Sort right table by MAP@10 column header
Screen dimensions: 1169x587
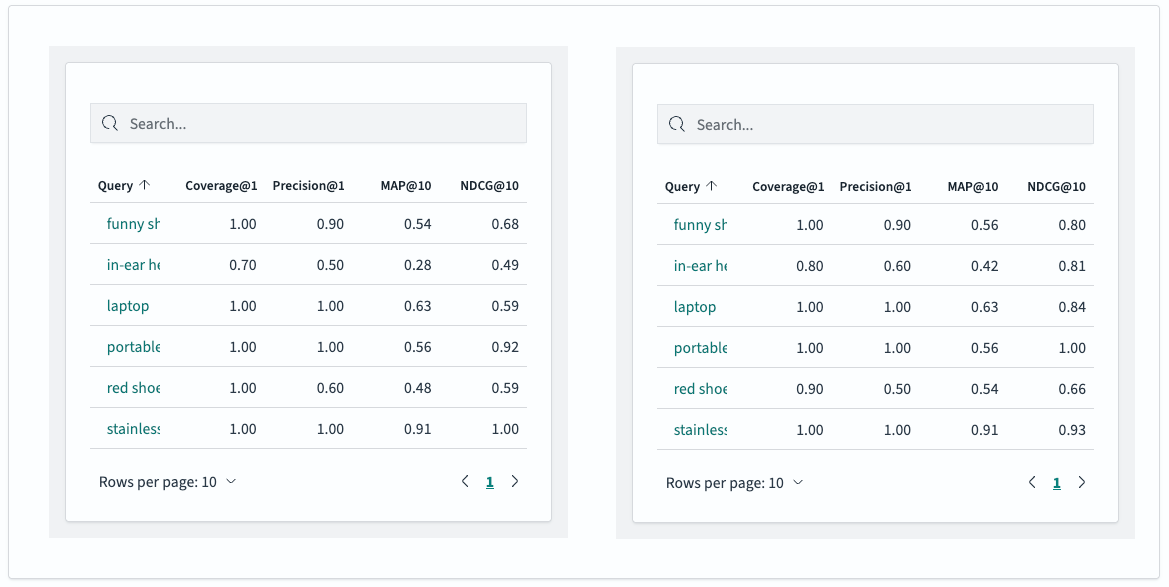point(973,186)
